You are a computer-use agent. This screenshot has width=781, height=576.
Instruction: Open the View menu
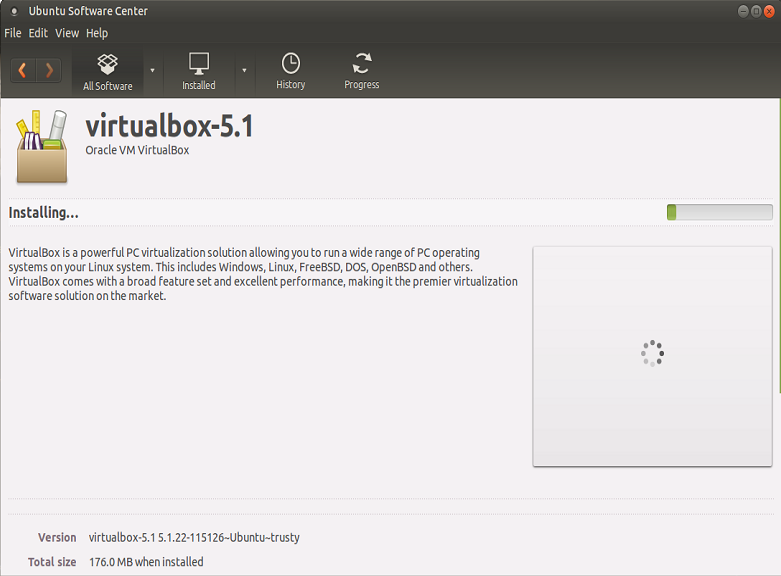tap(67, 33)
